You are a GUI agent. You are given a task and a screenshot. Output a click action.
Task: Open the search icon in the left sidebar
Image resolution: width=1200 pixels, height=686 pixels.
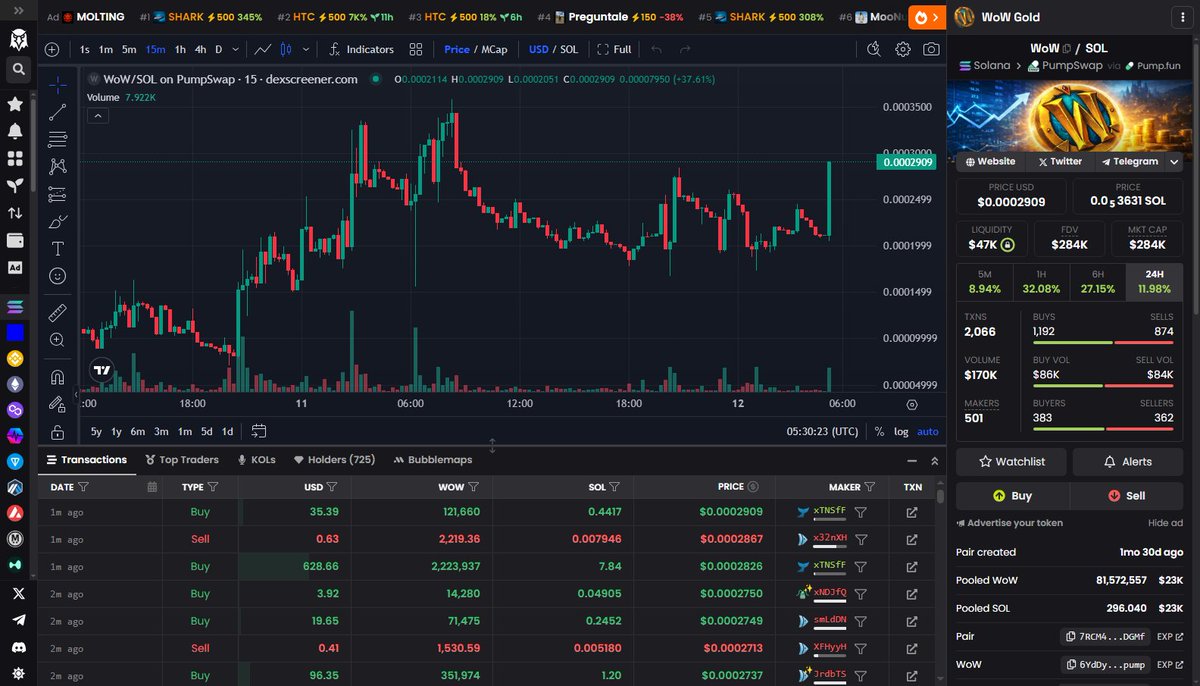click(x=17, y=69)
